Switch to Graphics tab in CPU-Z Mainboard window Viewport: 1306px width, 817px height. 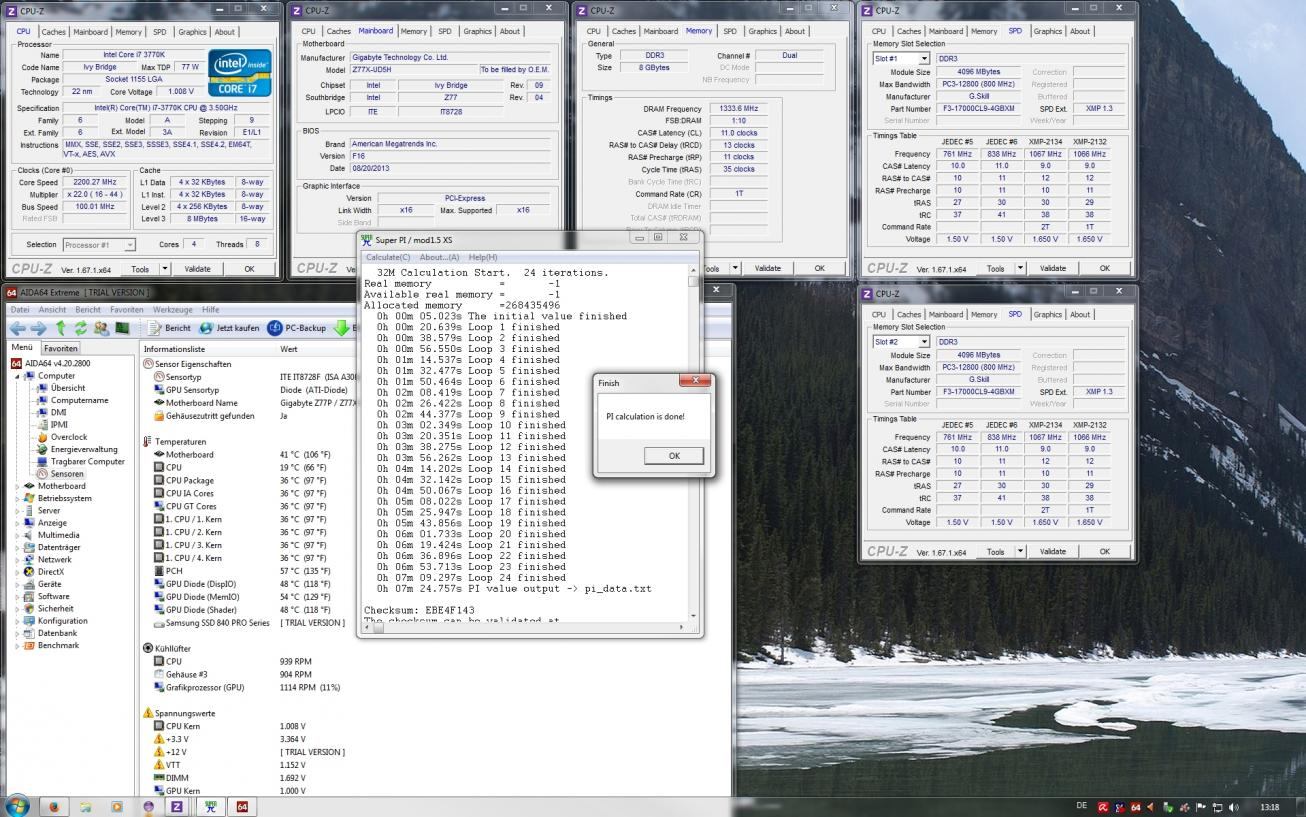[477, 31]
